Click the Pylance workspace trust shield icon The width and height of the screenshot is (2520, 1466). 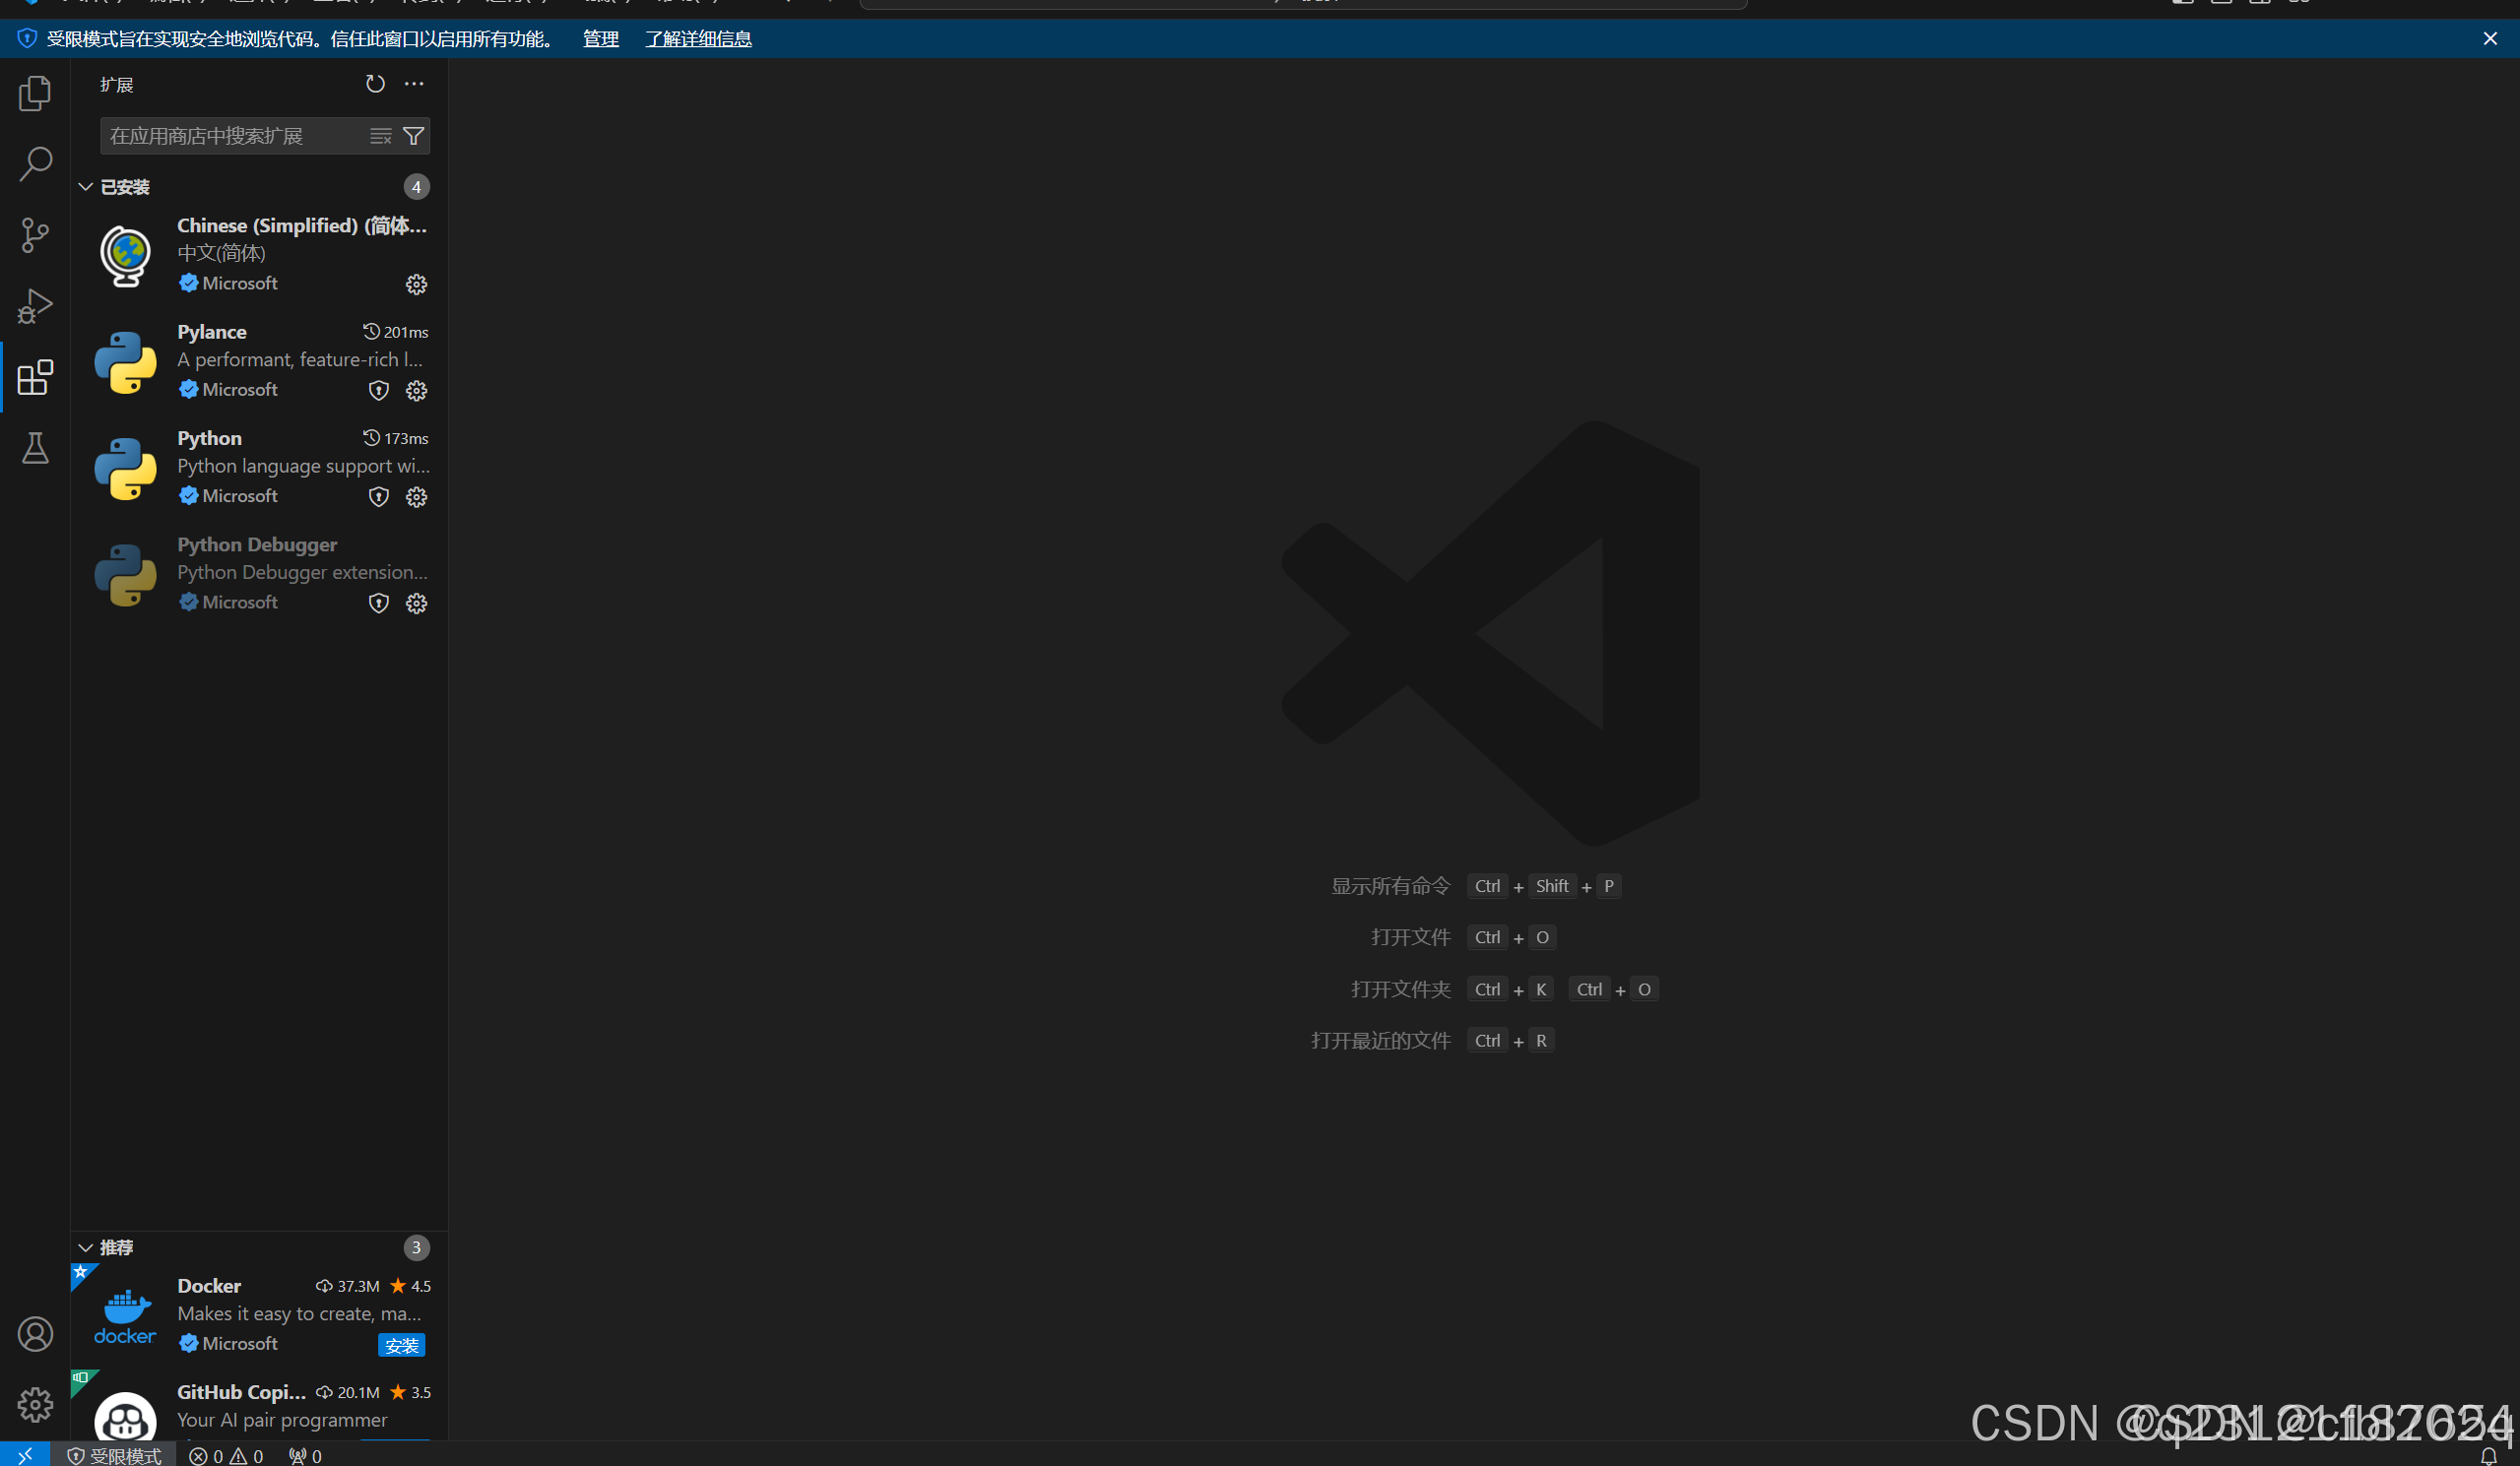[379, 391]
